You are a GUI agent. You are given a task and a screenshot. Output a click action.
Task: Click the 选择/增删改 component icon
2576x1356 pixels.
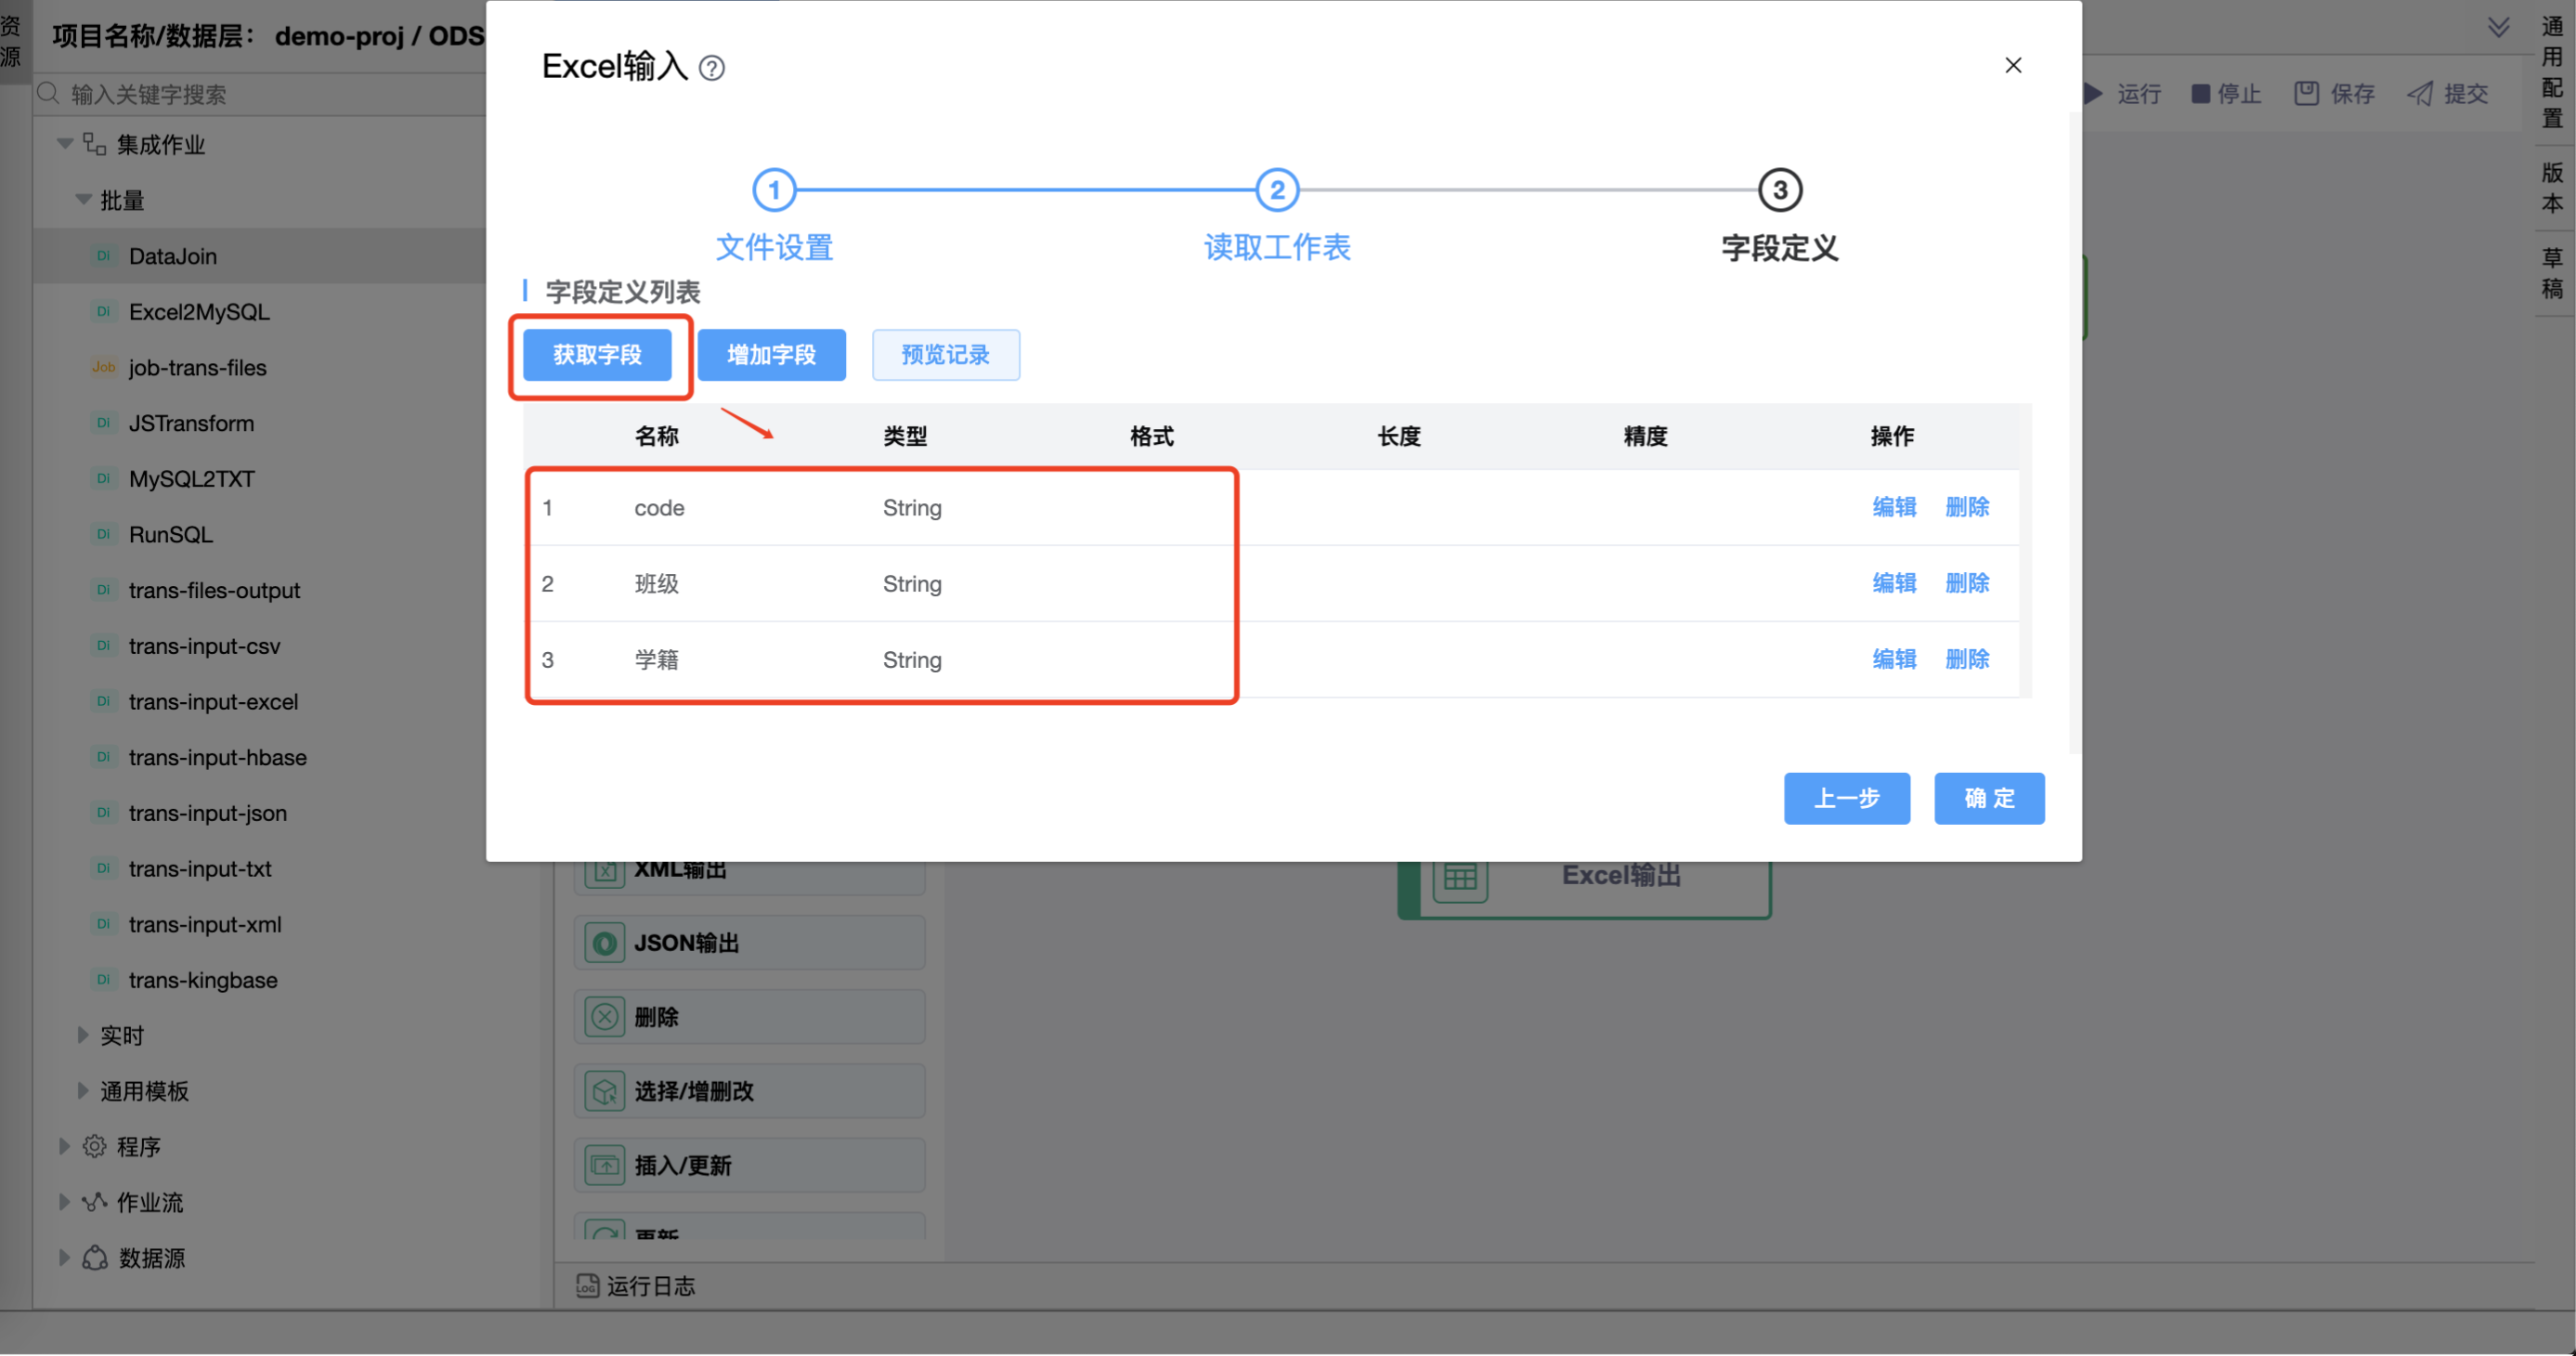coord(604,1091)
